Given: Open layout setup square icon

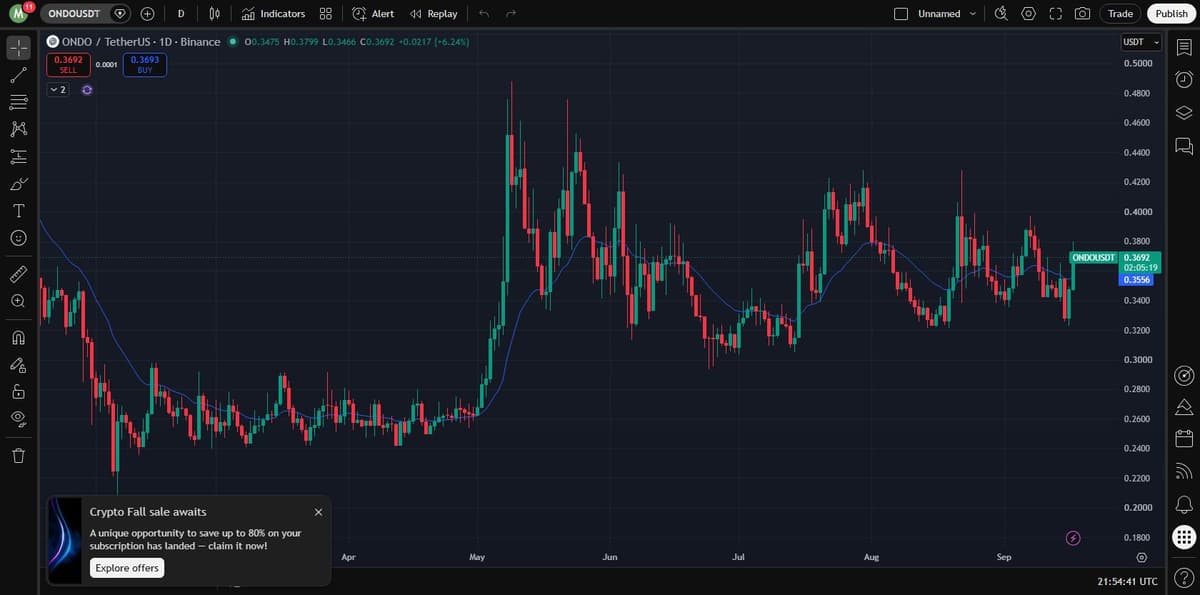Looking at the screenshot, I should [x=901, y=14].
